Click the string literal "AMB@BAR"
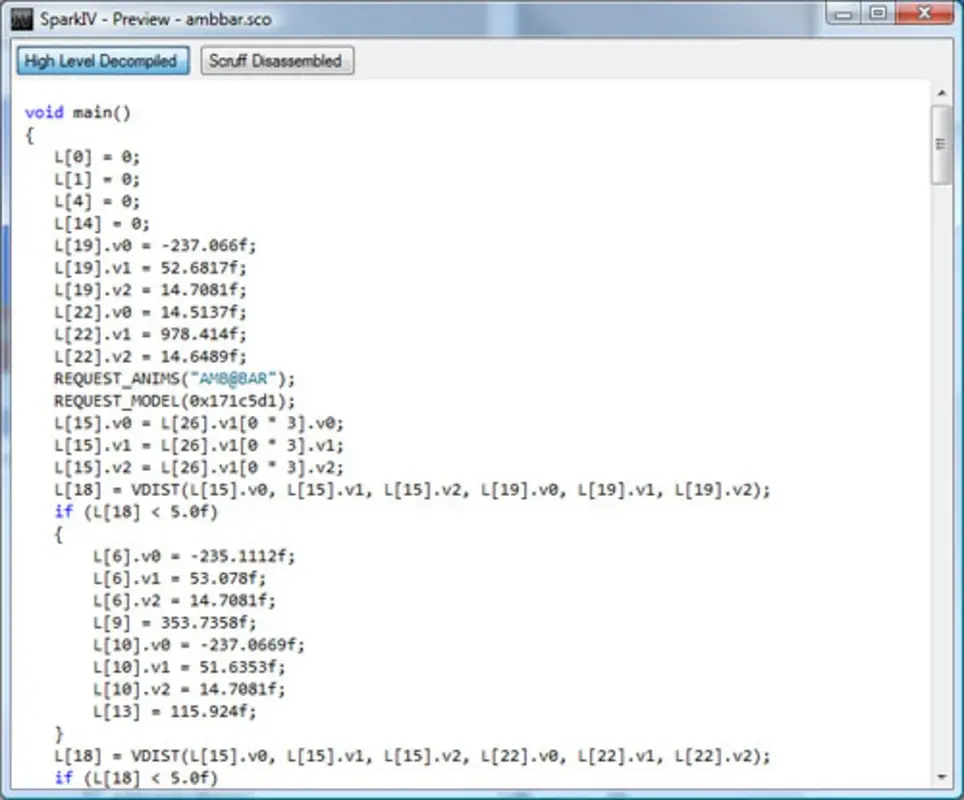 tap(234, 378)
